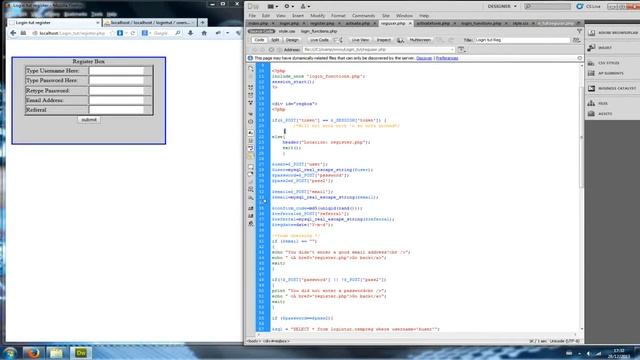Toggle Inspect mode

point(383,40)
